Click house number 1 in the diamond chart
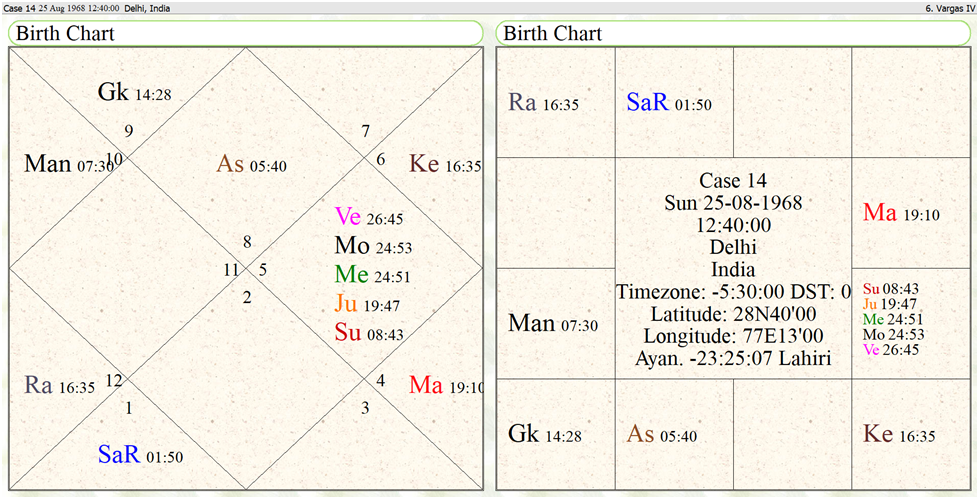This screenshot has height=499, width=979. 129,408
